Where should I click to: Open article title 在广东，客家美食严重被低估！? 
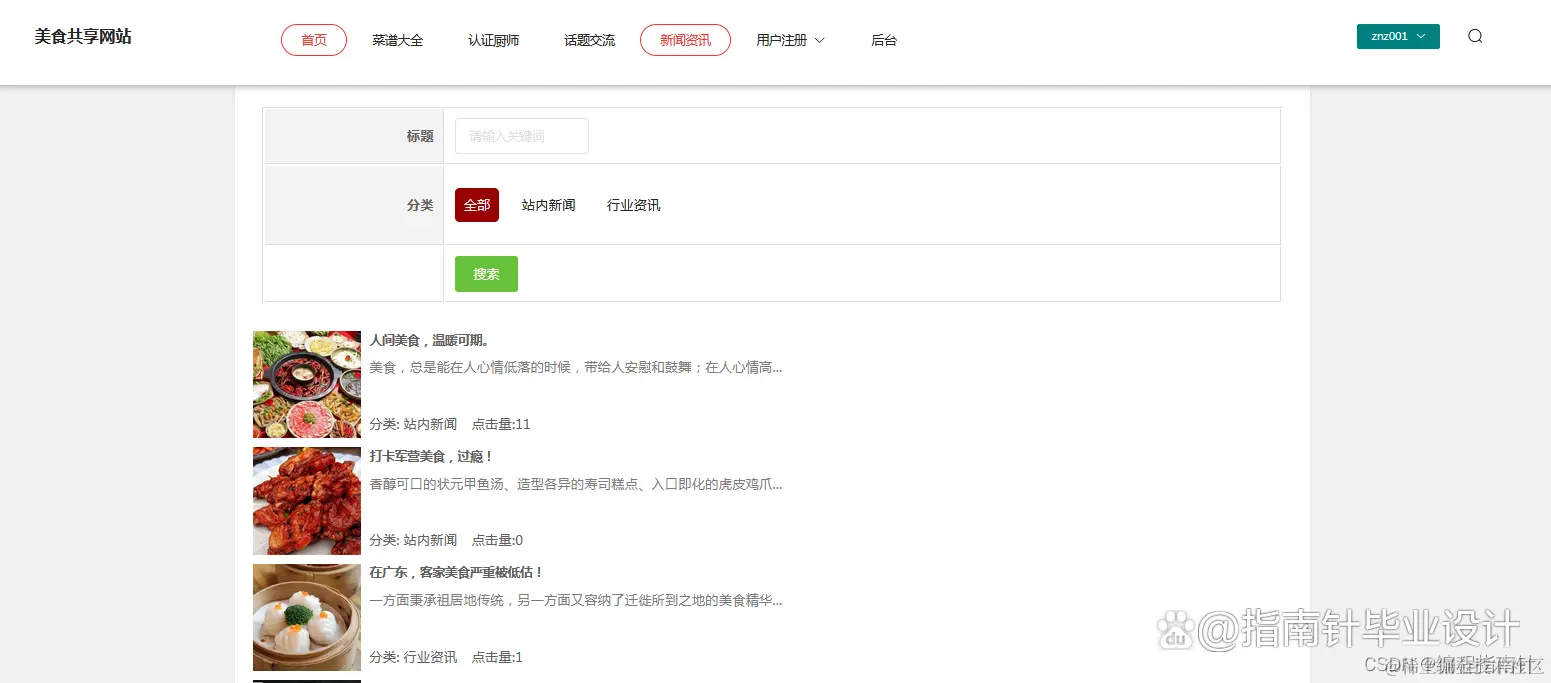(x=457, y=573)
